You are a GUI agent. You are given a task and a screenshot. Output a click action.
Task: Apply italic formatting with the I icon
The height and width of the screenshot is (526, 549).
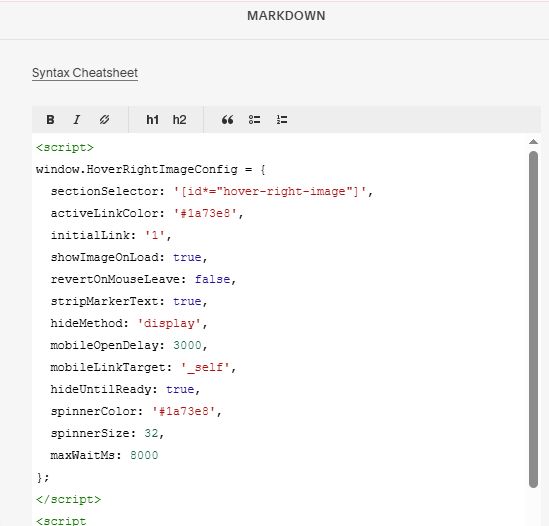tap(77, 120)
